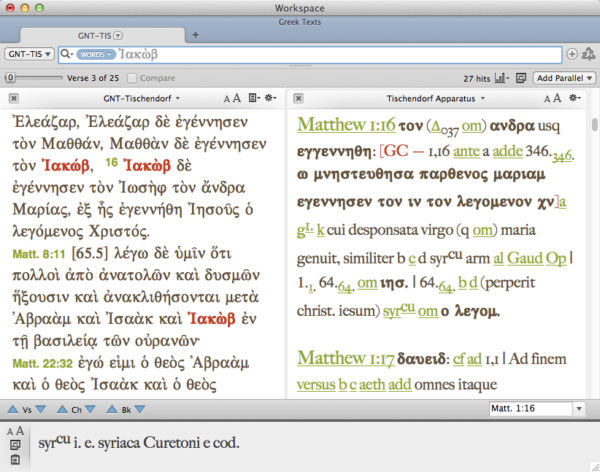Click the gear icon in Tischendorf Apparatus pane
The height and width of the screenshot is (472, 600).
coord(574,98)
